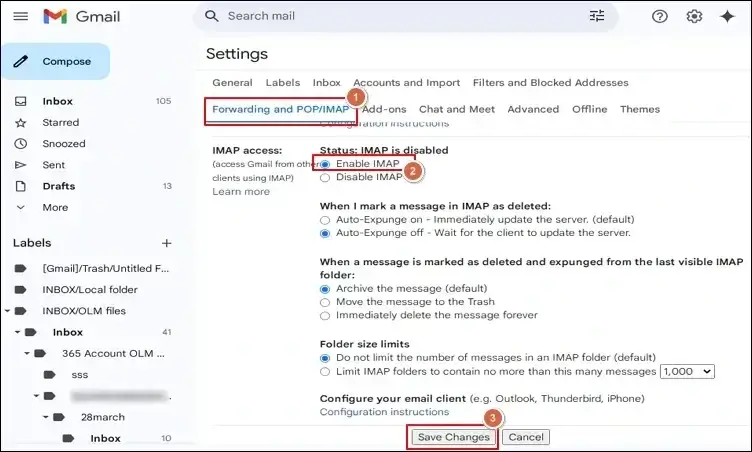Screen dimensions: 752x452
Task: Show search options filter icon
Action: coord(597,16)
